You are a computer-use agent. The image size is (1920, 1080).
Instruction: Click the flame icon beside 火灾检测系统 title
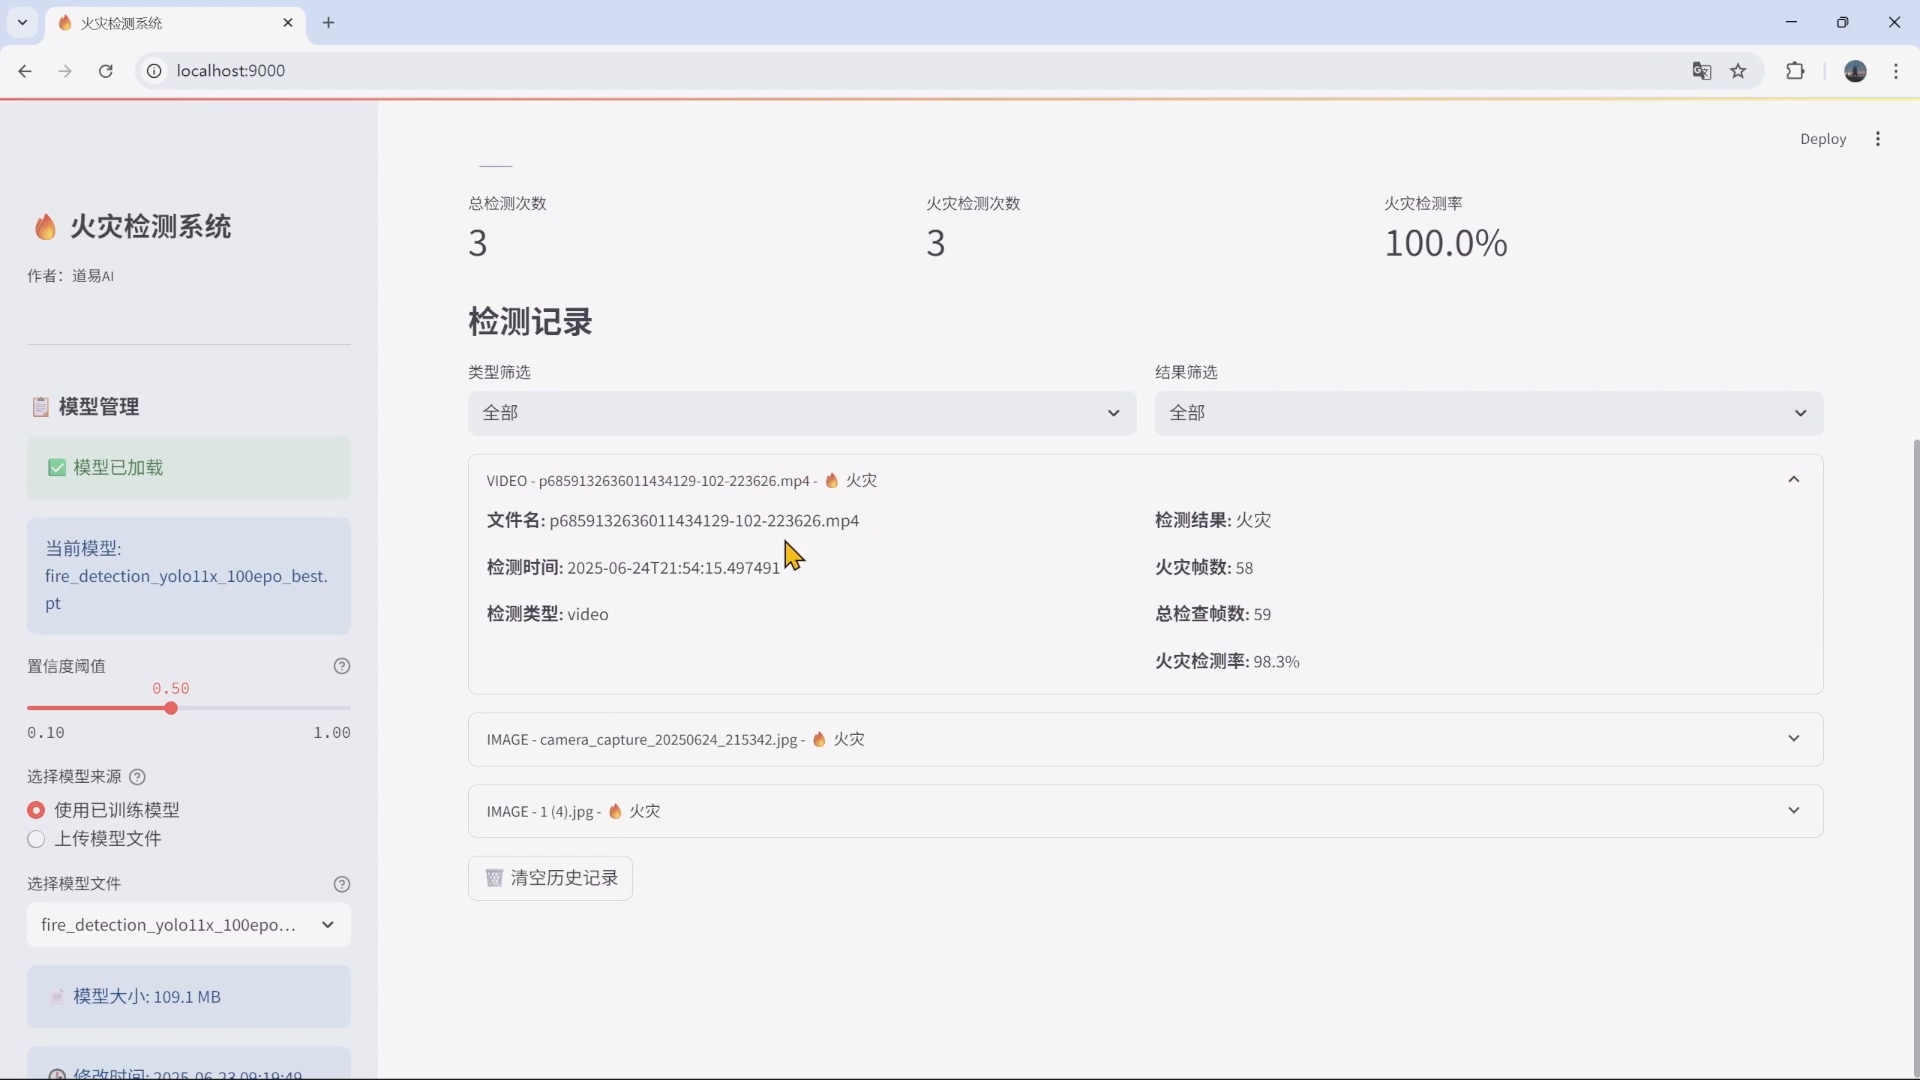coord(44,226)
